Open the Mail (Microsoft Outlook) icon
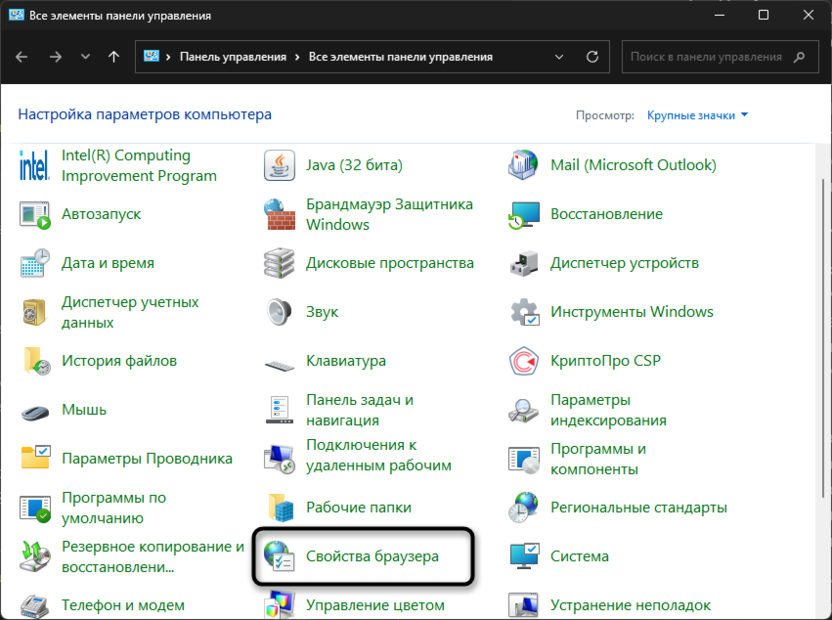Screen dimensions: 832x620 525,165
